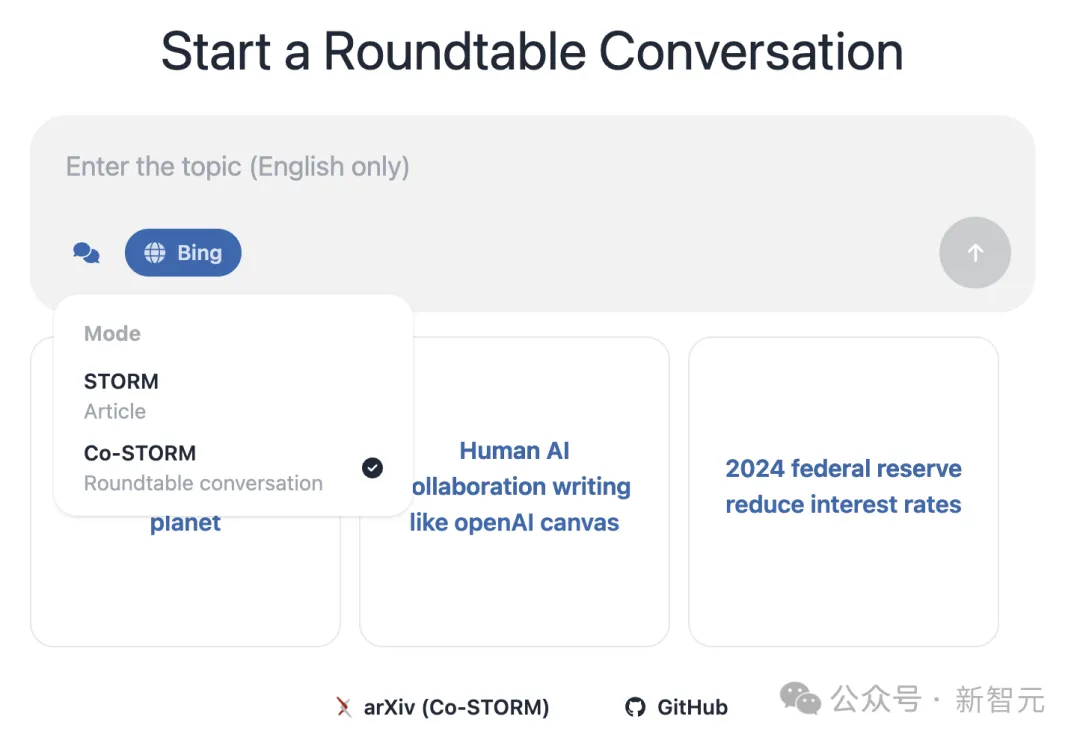Click the WeChat logo watermark icon

pos(800,699)
